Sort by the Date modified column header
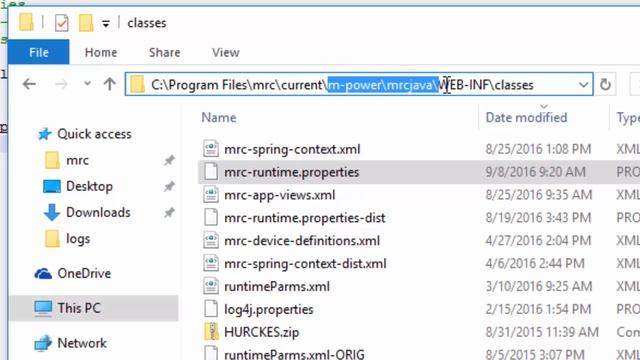 526,118
